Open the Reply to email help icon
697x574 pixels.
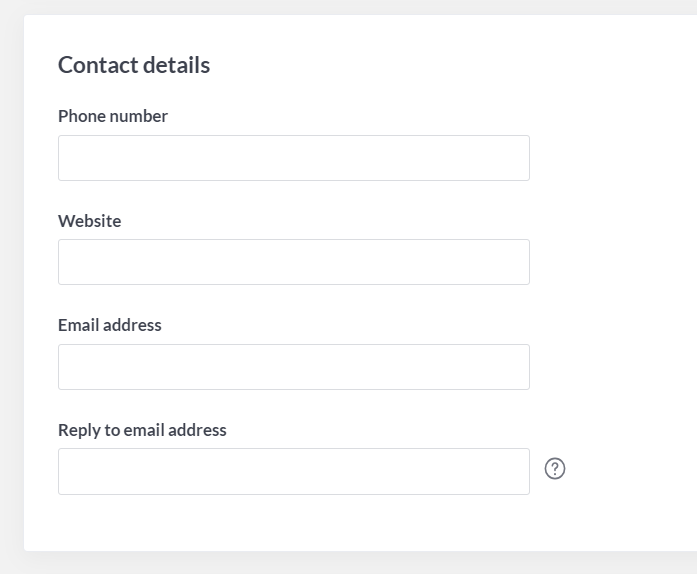[x=555, y=469]
